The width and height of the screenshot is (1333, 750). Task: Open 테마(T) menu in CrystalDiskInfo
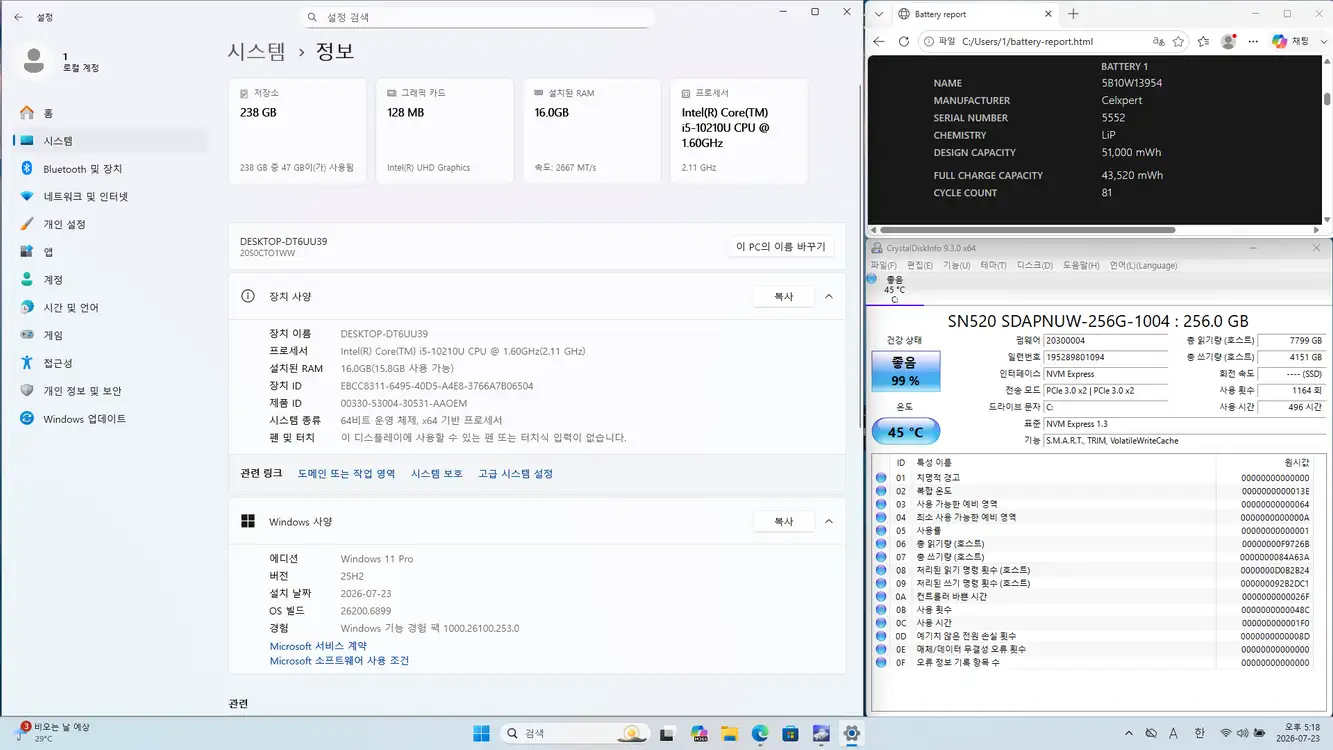click(993, 265)
